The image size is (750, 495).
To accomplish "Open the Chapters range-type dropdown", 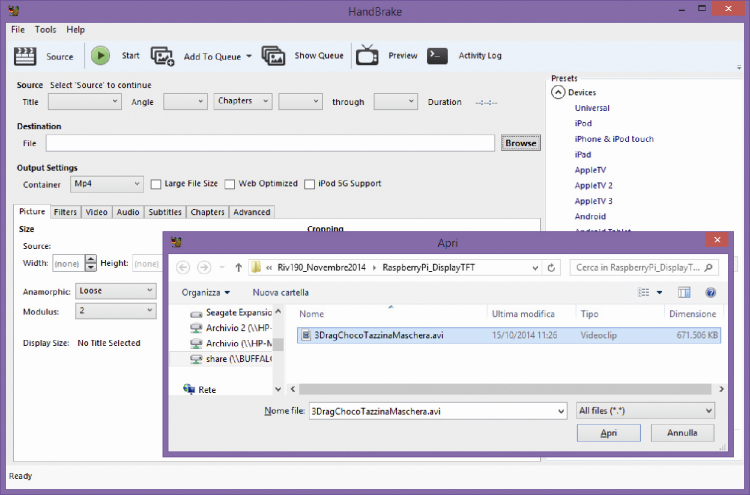I will click(243, 101).
